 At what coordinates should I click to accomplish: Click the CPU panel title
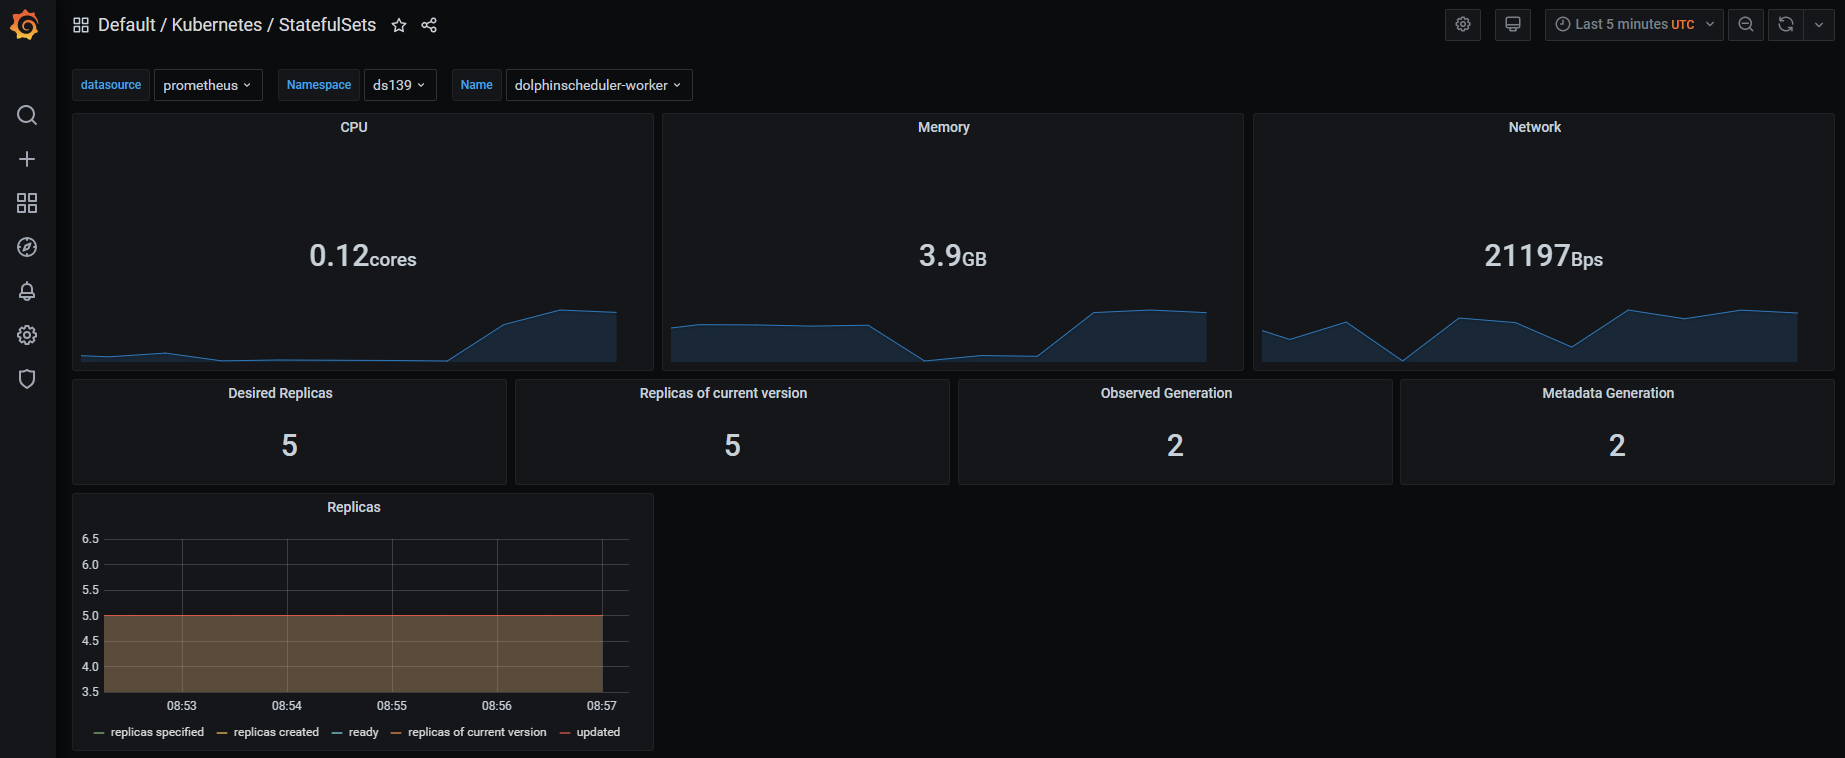point(354,127)
